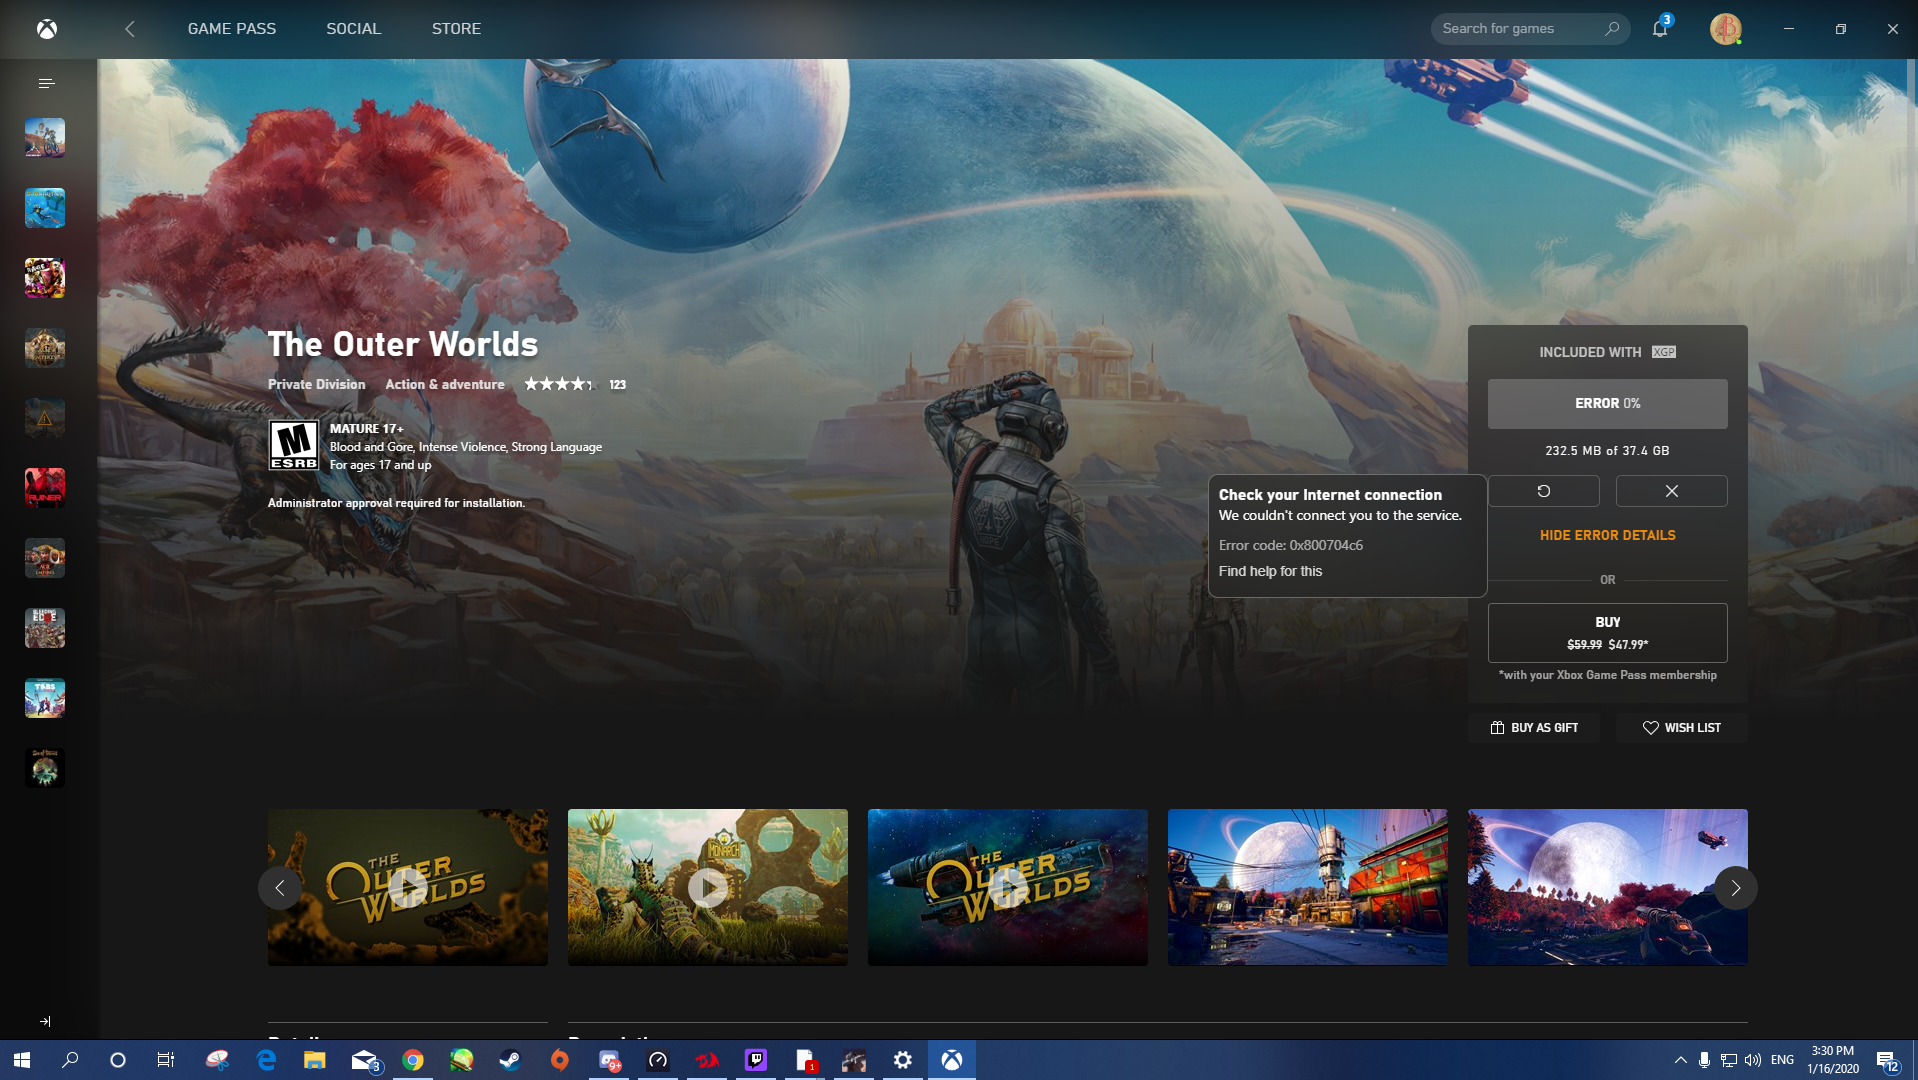
Task: Open Sea of Thieves in sidebar
Action: click(x=45, y=768)
